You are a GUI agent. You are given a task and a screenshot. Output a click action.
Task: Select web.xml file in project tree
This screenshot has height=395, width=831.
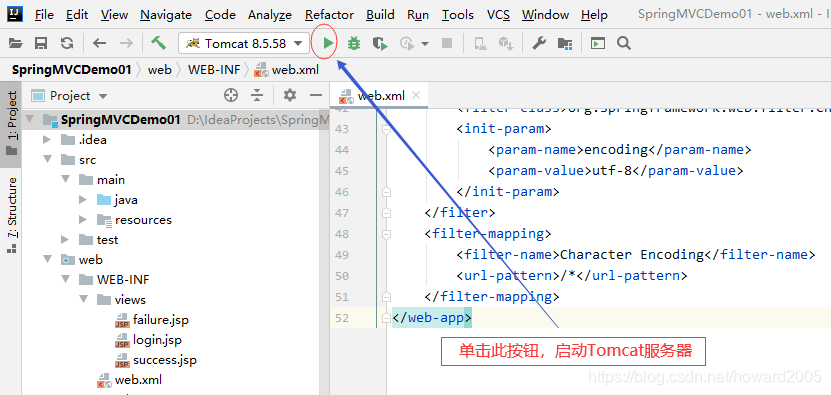[x=138, y=380]
